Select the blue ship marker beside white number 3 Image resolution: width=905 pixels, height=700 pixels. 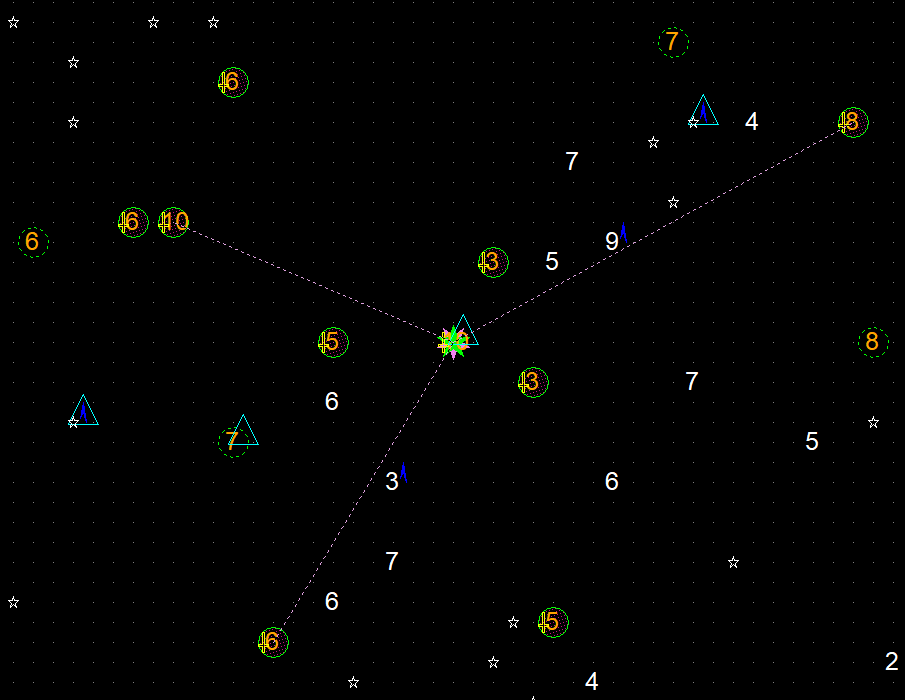tap(403, 474)
